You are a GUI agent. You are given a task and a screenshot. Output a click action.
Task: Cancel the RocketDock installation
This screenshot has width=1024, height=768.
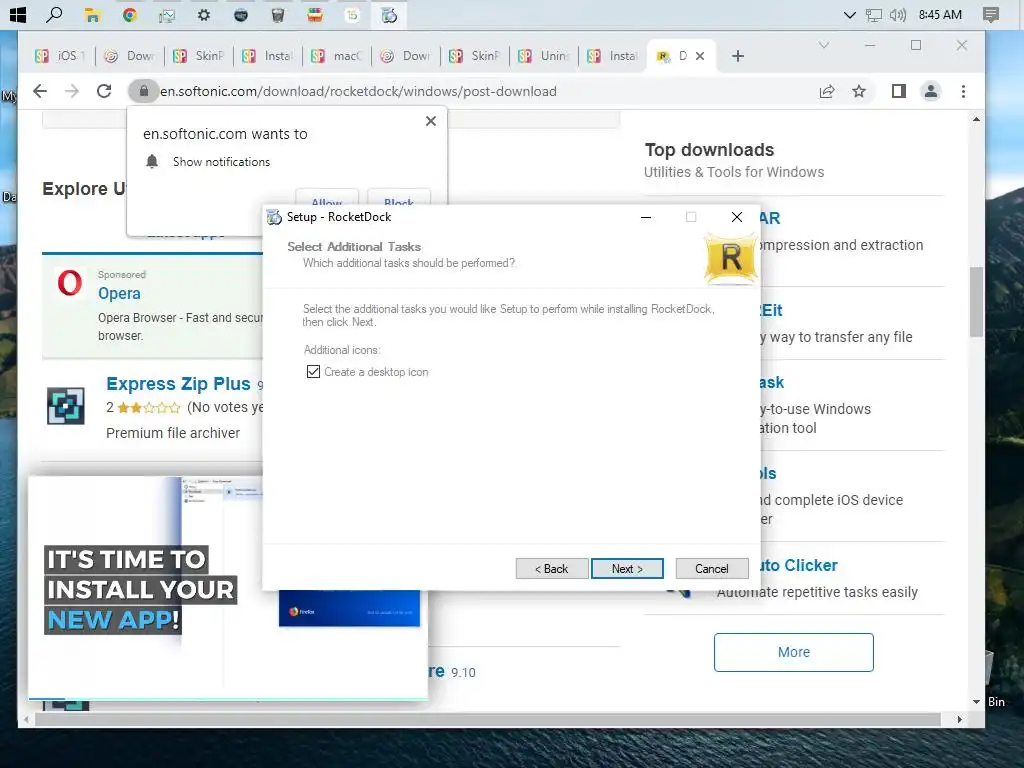712,569
